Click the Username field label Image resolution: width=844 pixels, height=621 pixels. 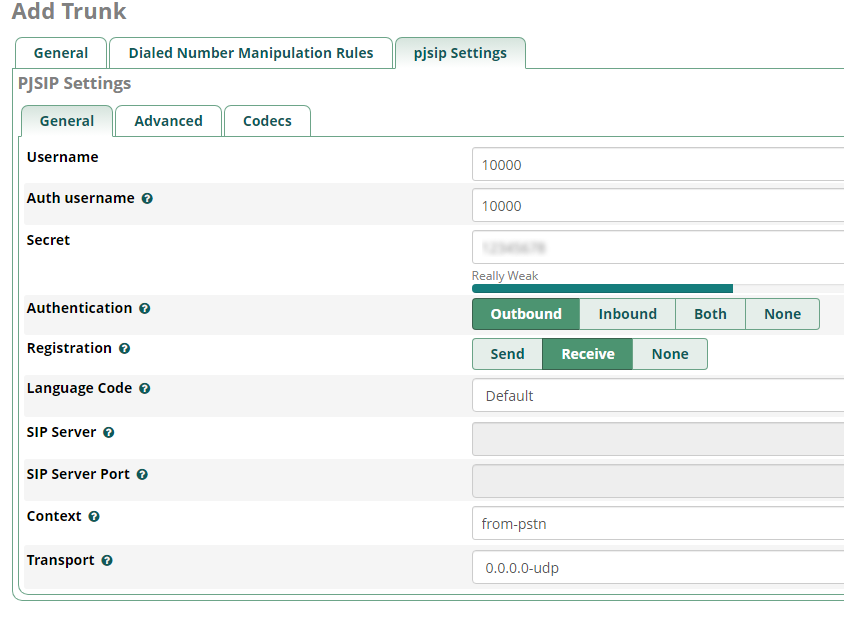(x=62, y=157)
